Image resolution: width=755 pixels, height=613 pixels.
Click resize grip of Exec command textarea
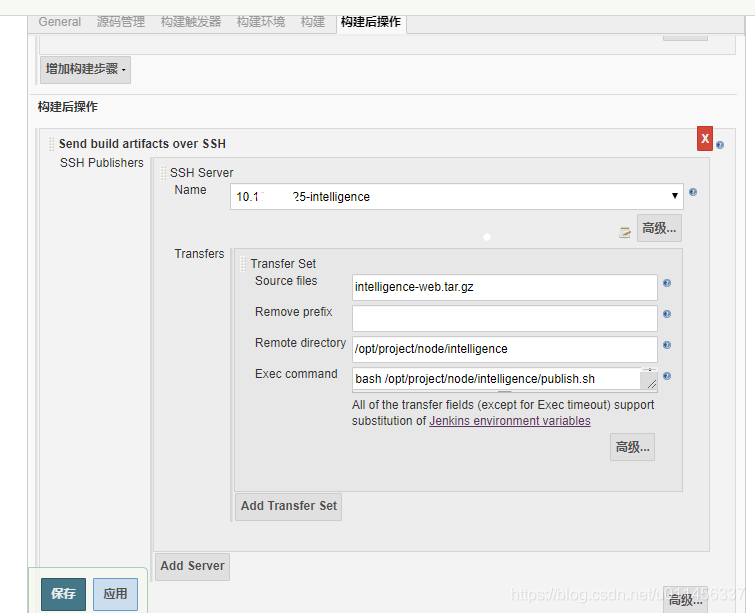coord(651,384)
